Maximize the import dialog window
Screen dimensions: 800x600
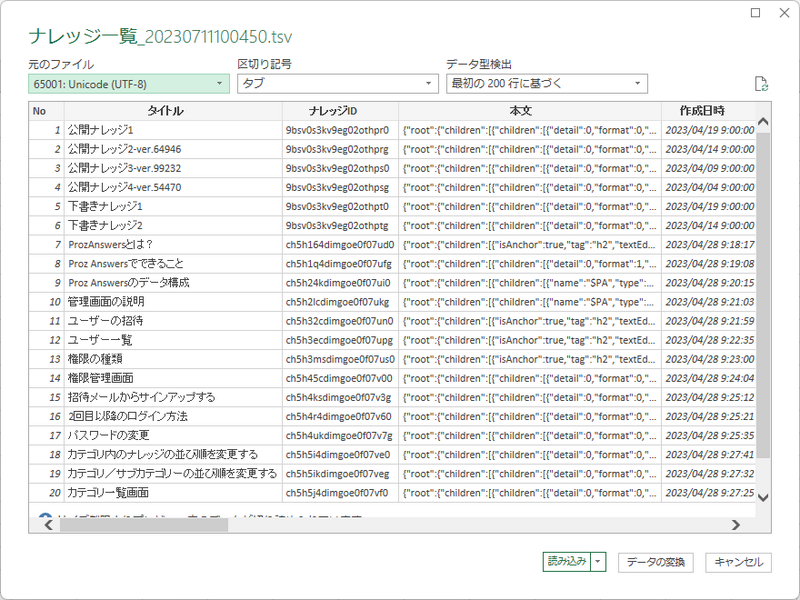click(756, 13)
